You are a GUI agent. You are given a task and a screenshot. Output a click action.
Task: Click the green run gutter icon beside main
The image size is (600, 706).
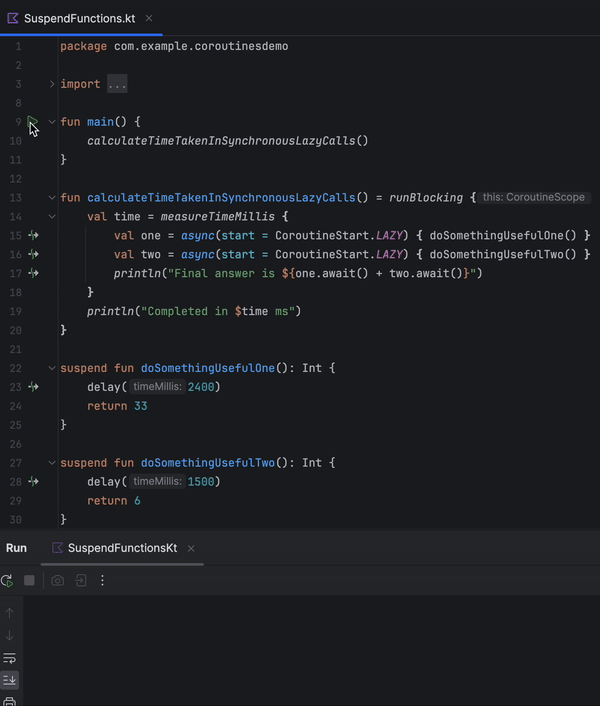point(32,122)
